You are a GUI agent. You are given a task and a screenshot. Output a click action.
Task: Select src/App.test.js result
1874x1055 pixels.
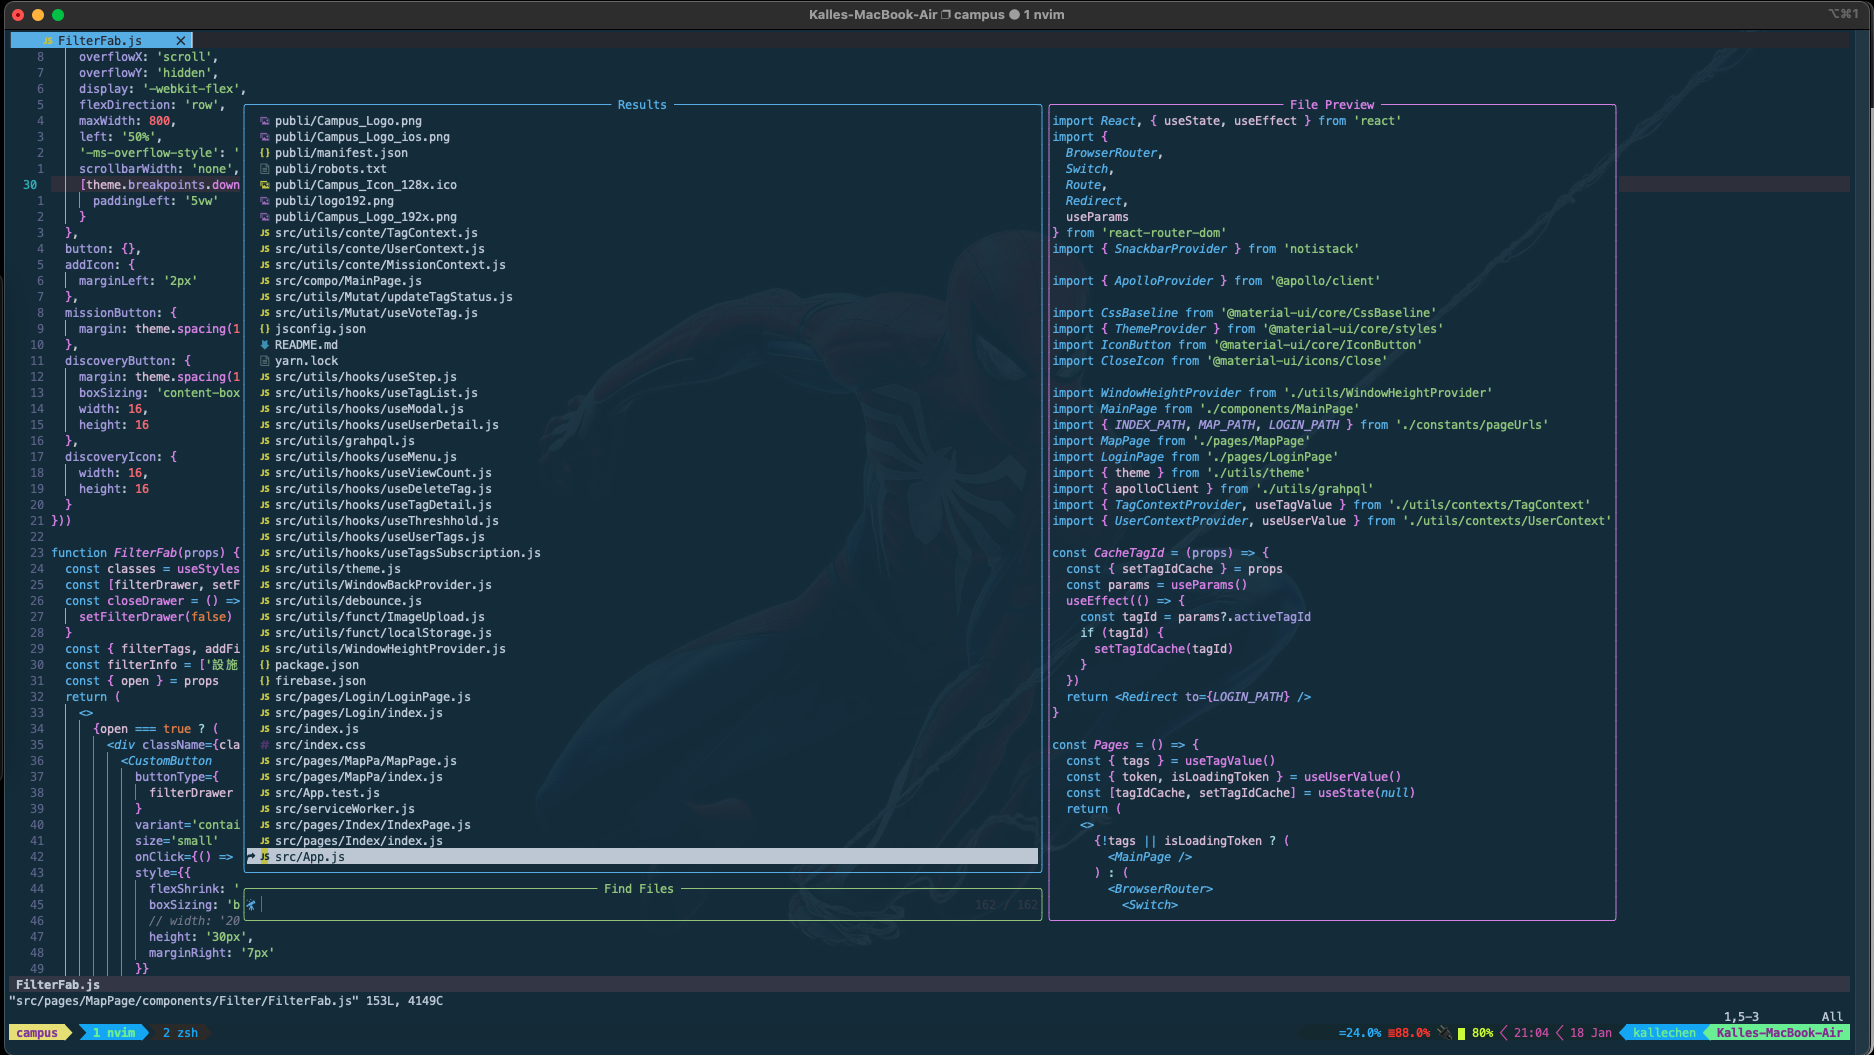tap(327, 793)
